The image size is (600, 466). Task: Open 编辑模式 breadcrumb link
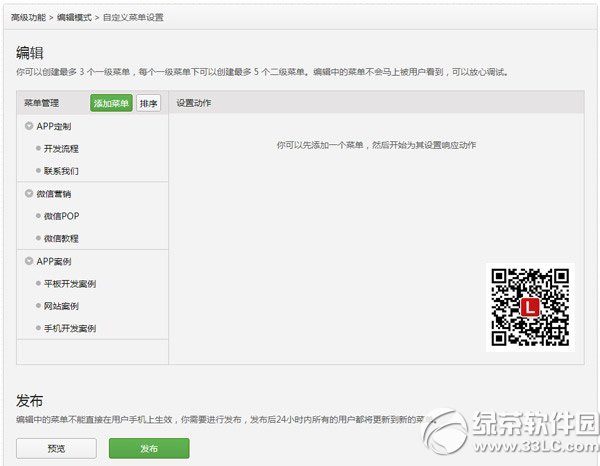pos(74,17)
